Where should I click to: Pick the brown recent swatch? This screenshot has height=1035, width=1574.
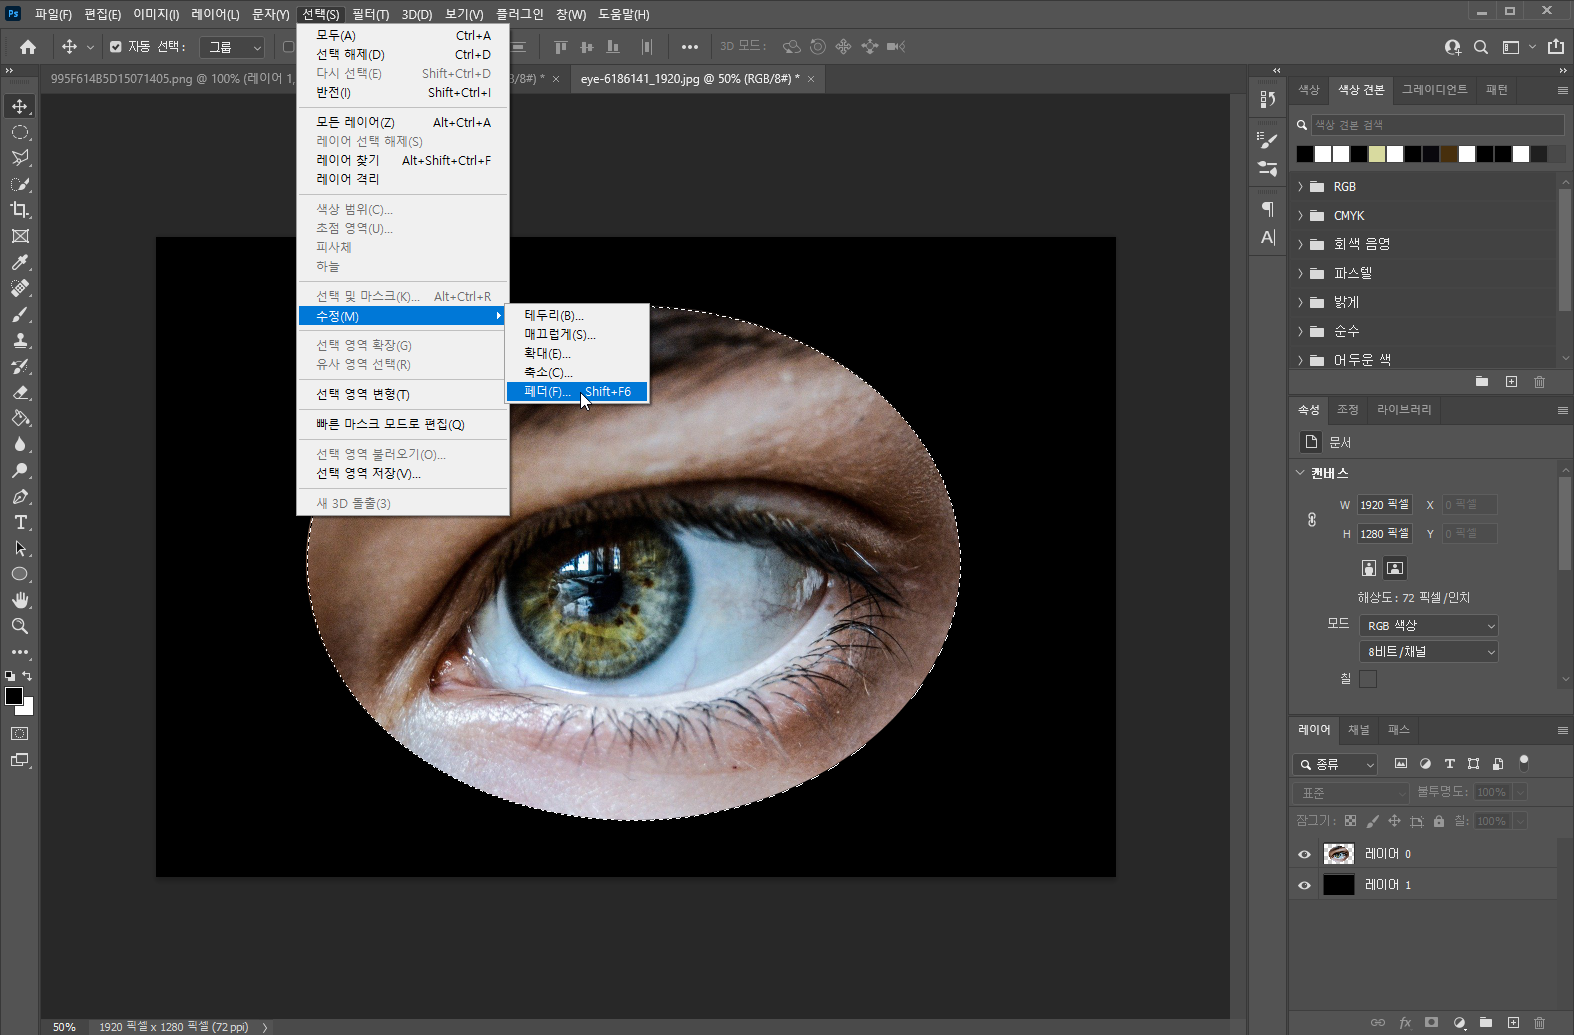[1449, 154]
